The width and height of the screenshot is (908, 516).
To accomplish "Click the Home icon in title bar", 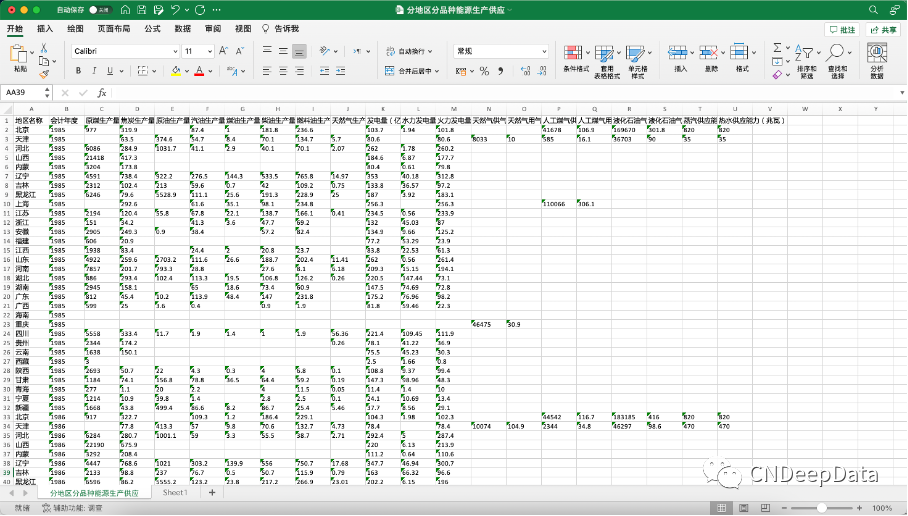I will pos(125,10).
